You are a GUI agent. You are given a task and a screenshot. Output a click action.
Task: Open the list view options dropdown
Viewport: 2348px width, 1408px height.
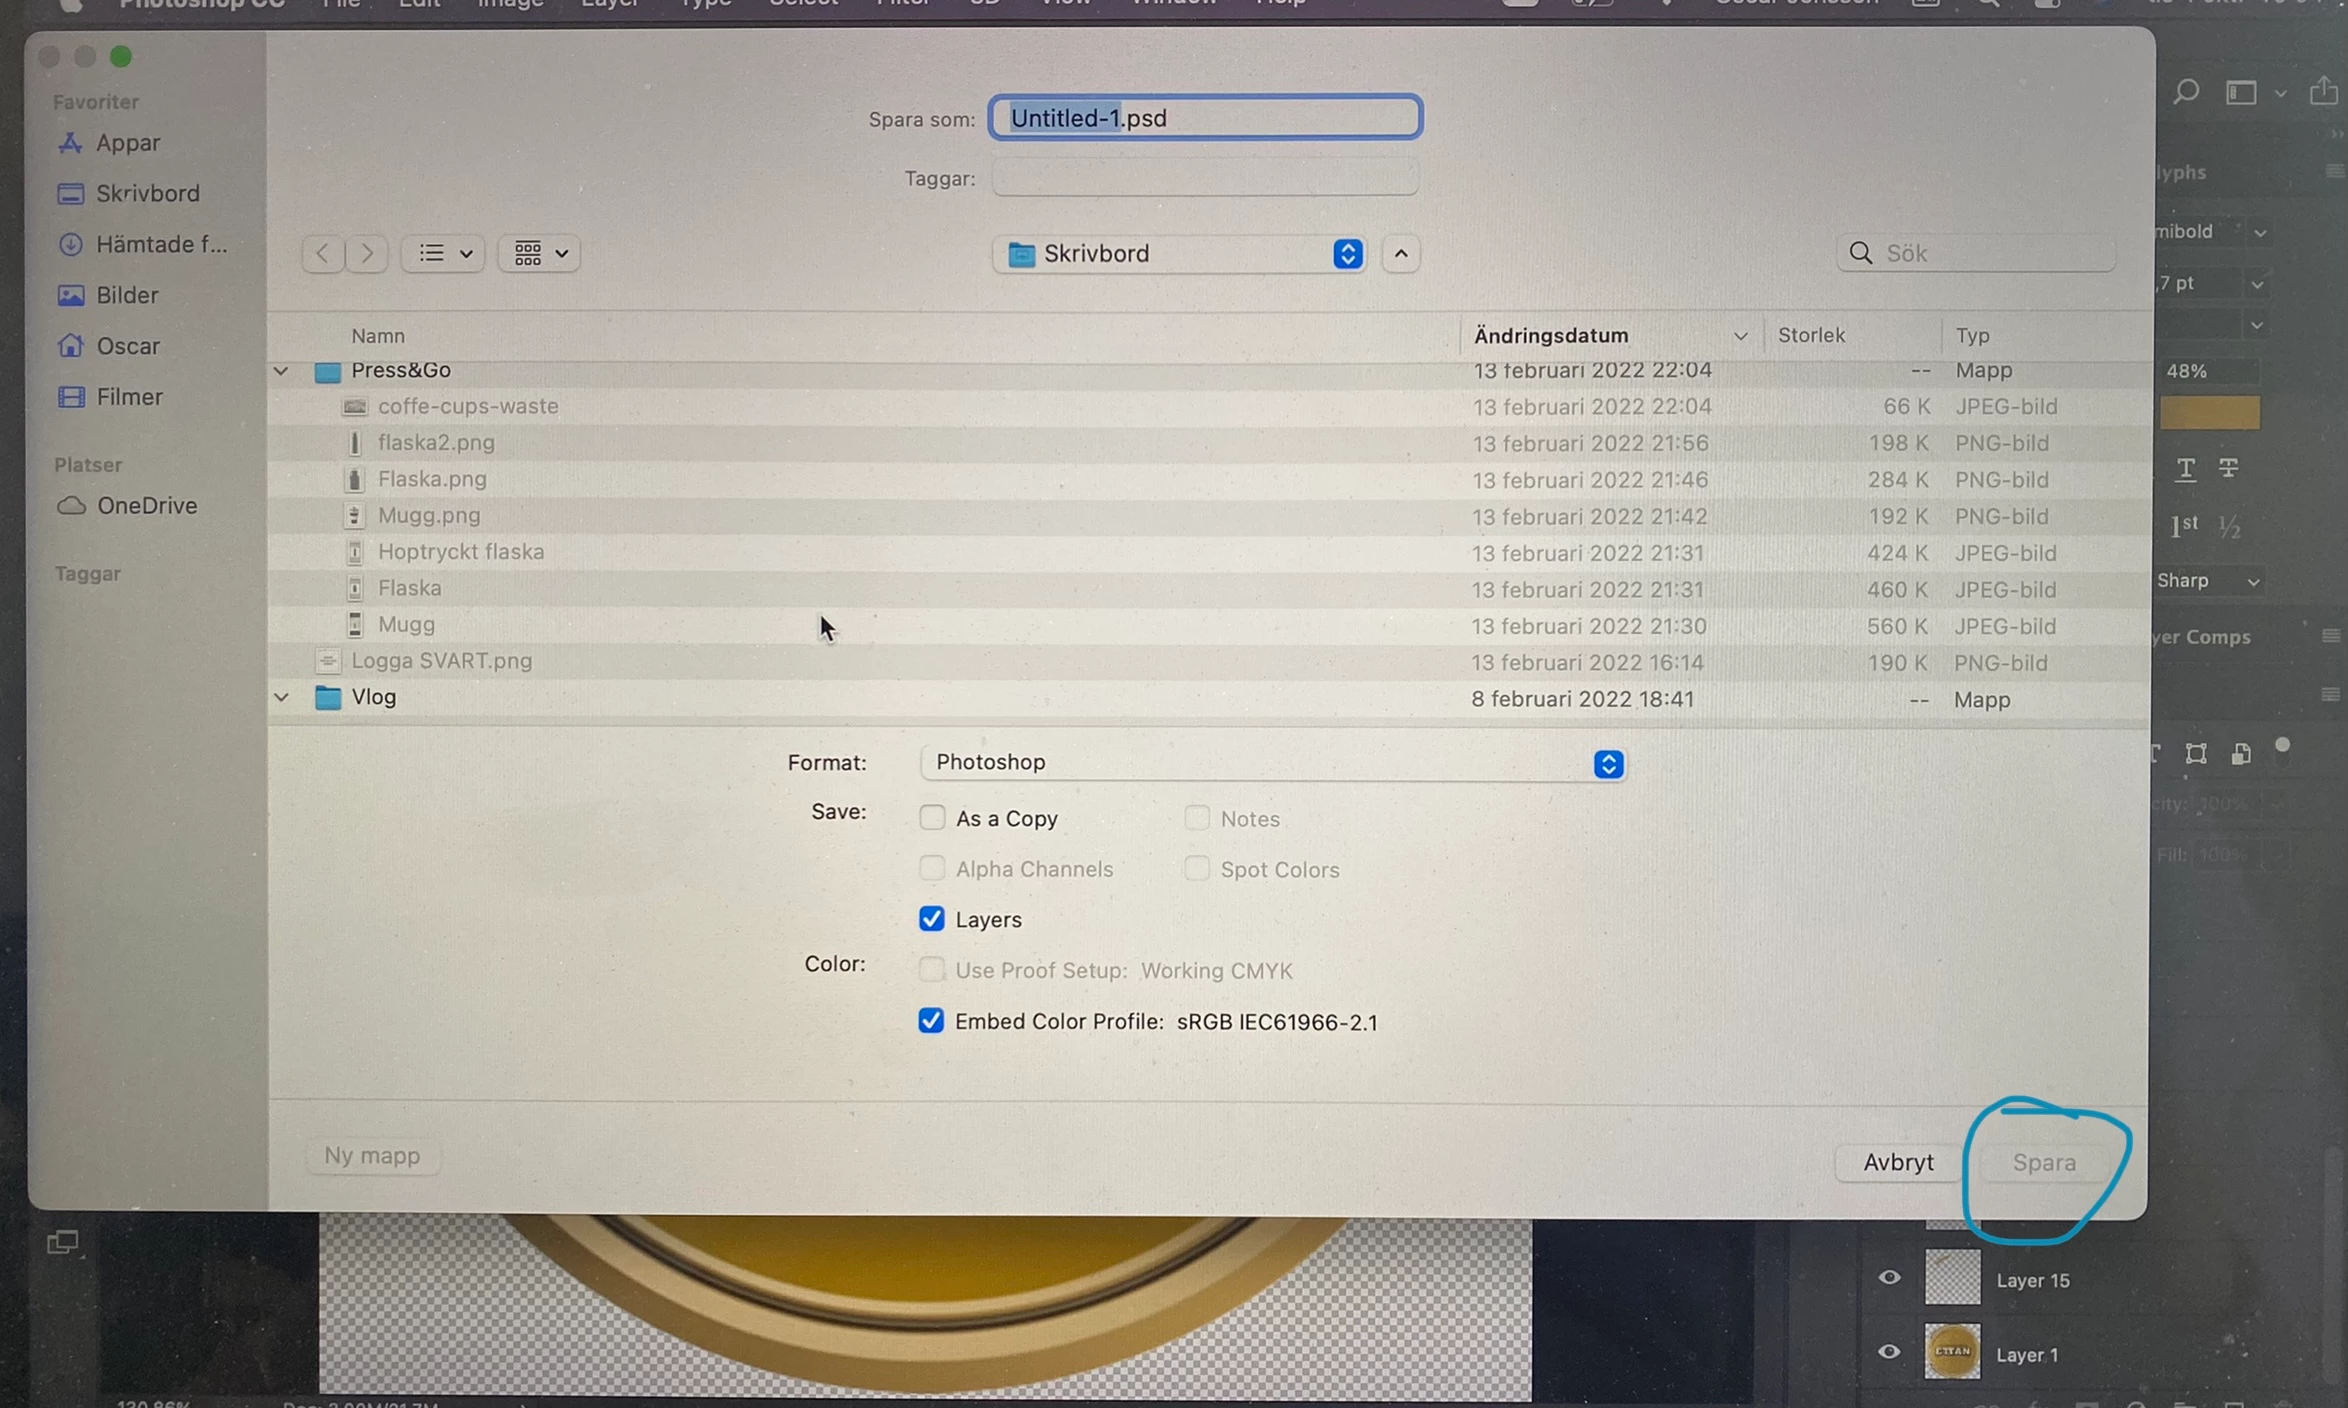444,253
